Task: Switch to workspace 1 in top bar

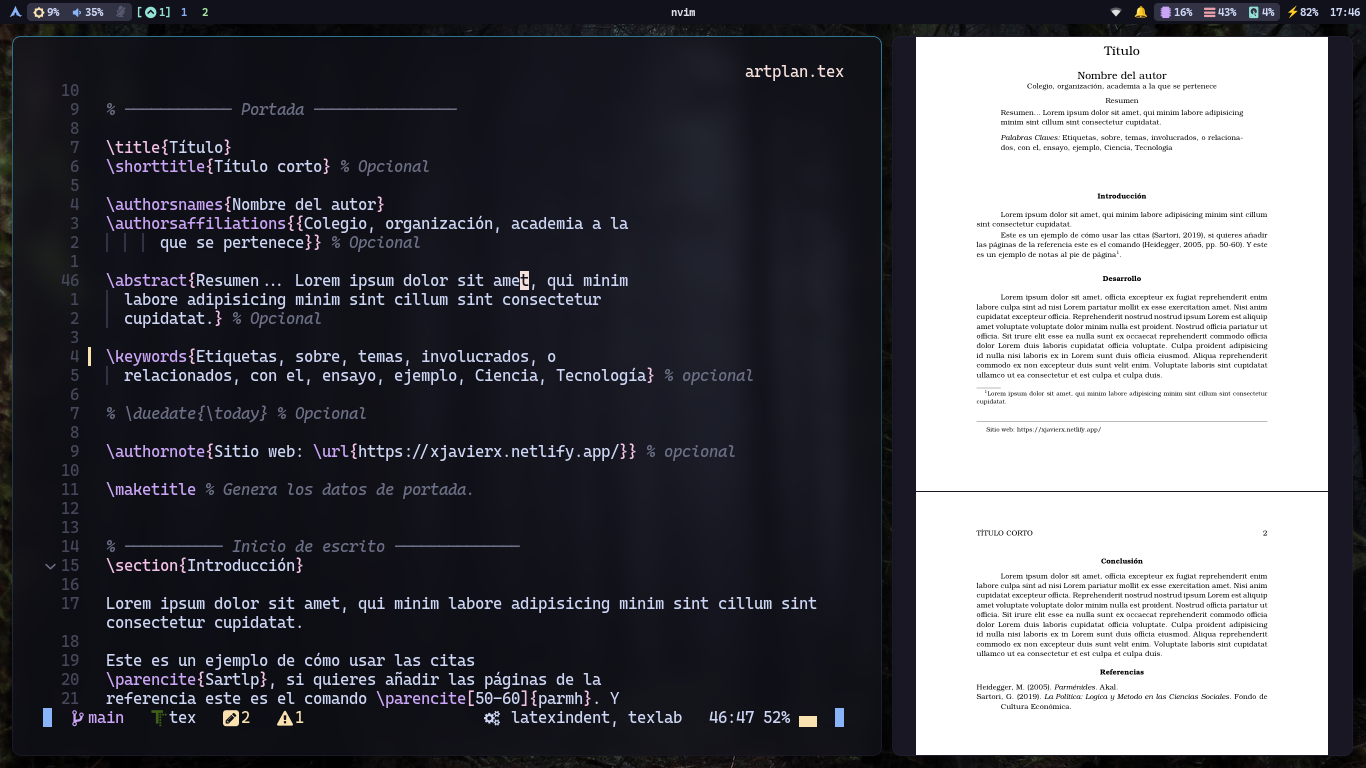Action: tap(184, 12)
